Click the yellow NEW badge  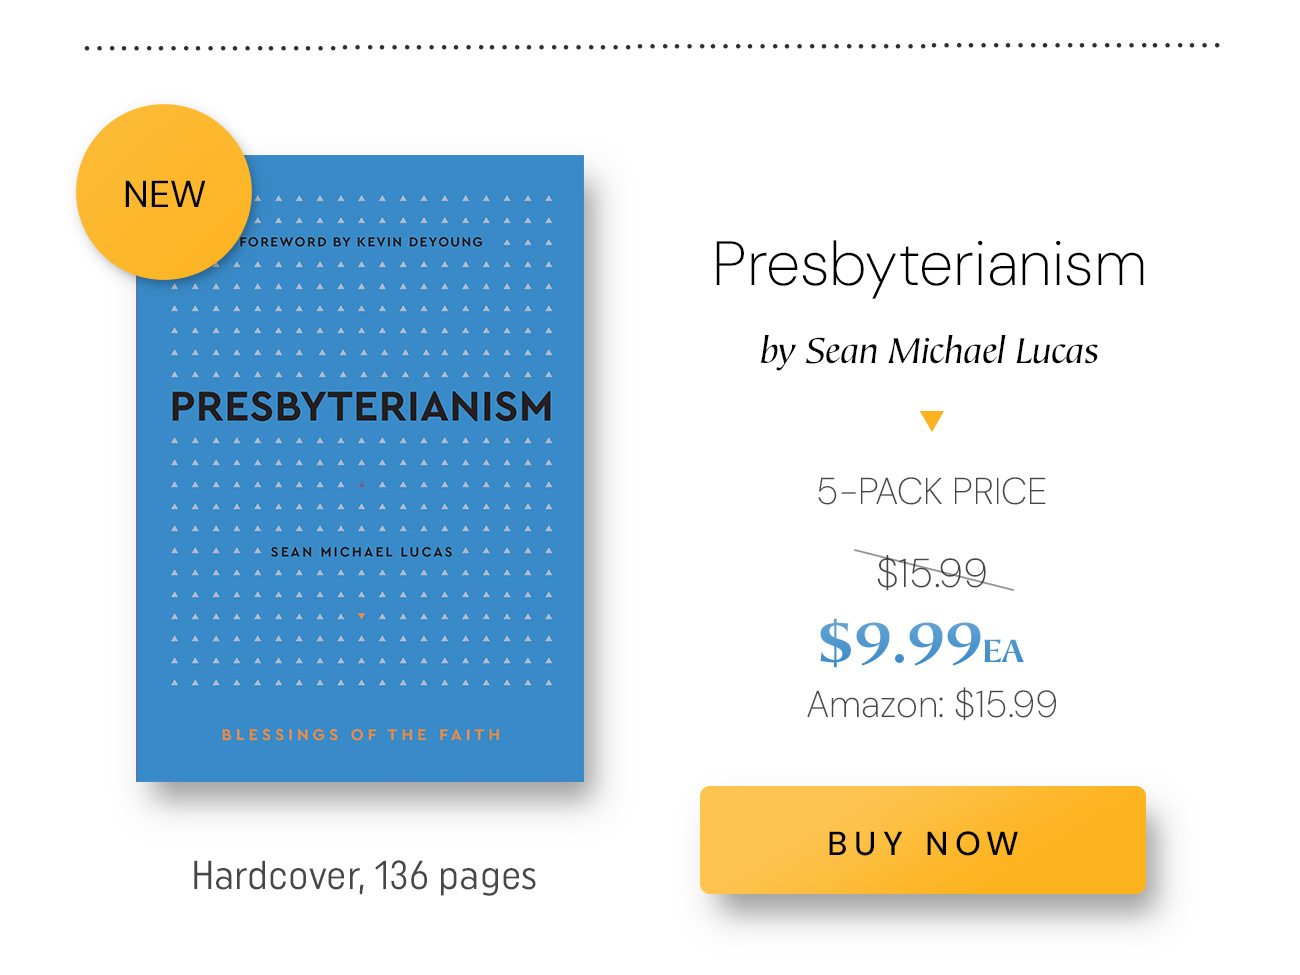click(164, 192)
